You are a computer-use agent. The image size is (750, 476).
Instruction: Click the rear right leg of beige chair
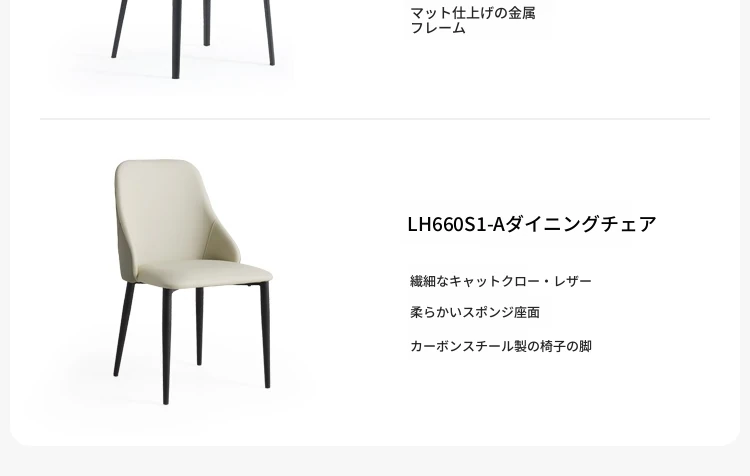point(265,335)
